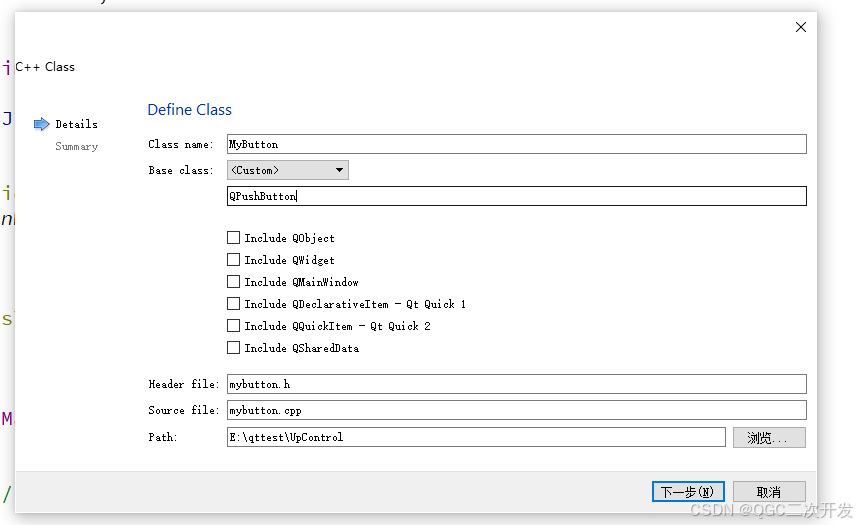
Task: Click the Path input field
Action: point(476,437)
